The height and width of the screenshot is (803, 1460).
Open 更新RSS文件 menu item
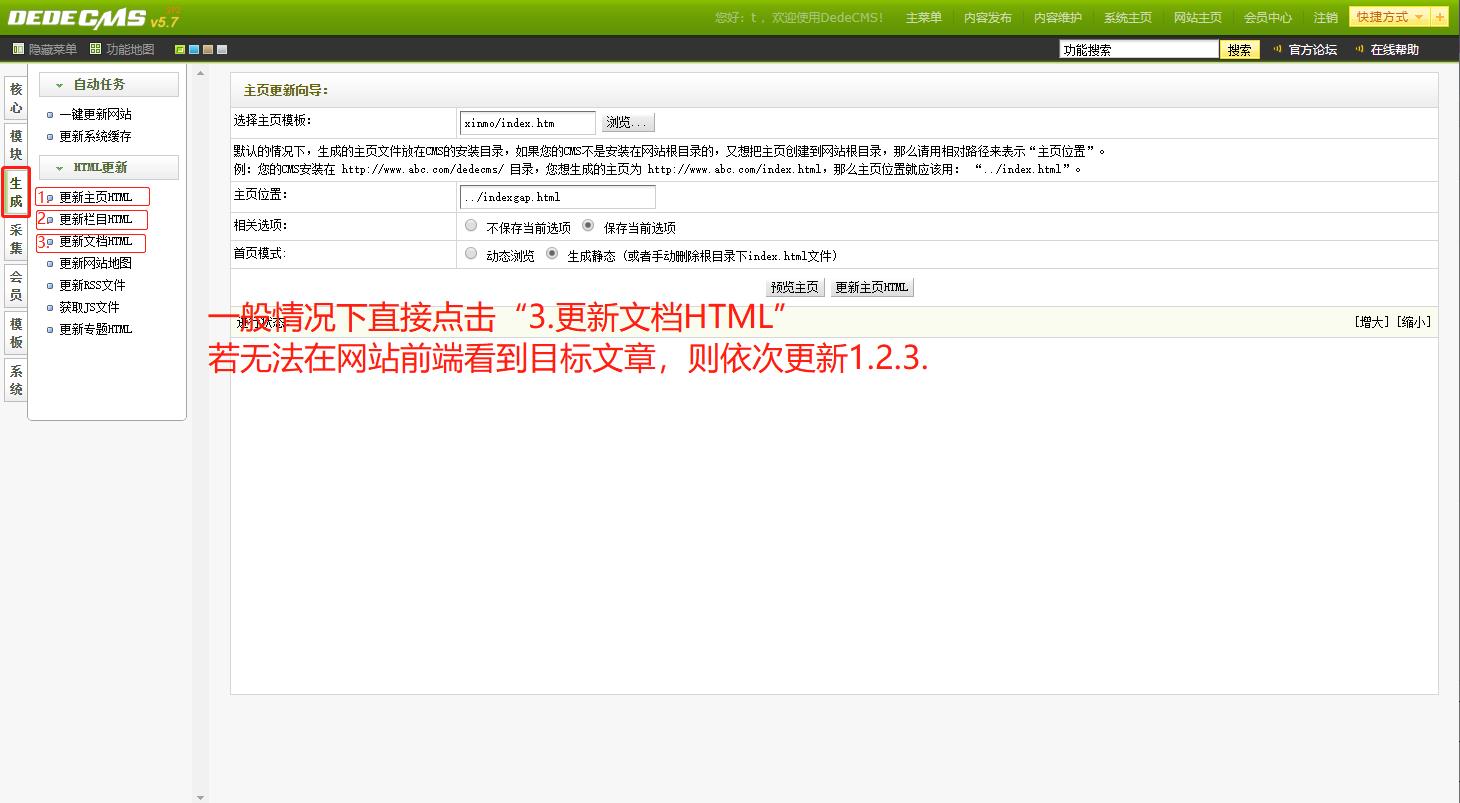pyautogui.click(x=92, y=285)
